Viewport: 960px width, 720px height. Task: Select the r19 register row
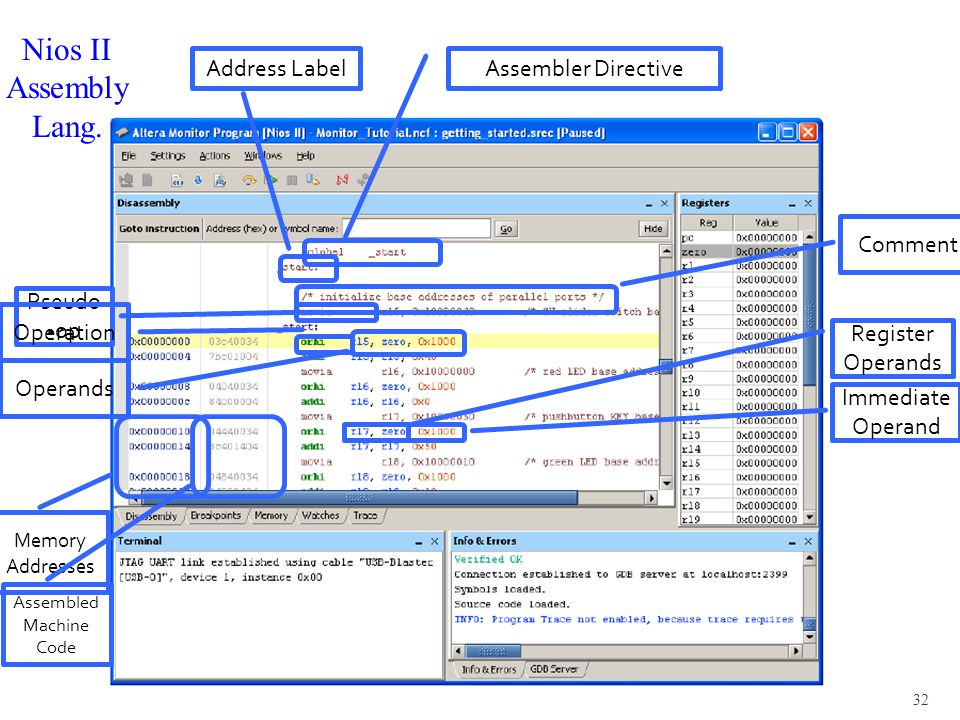(740, 519)
